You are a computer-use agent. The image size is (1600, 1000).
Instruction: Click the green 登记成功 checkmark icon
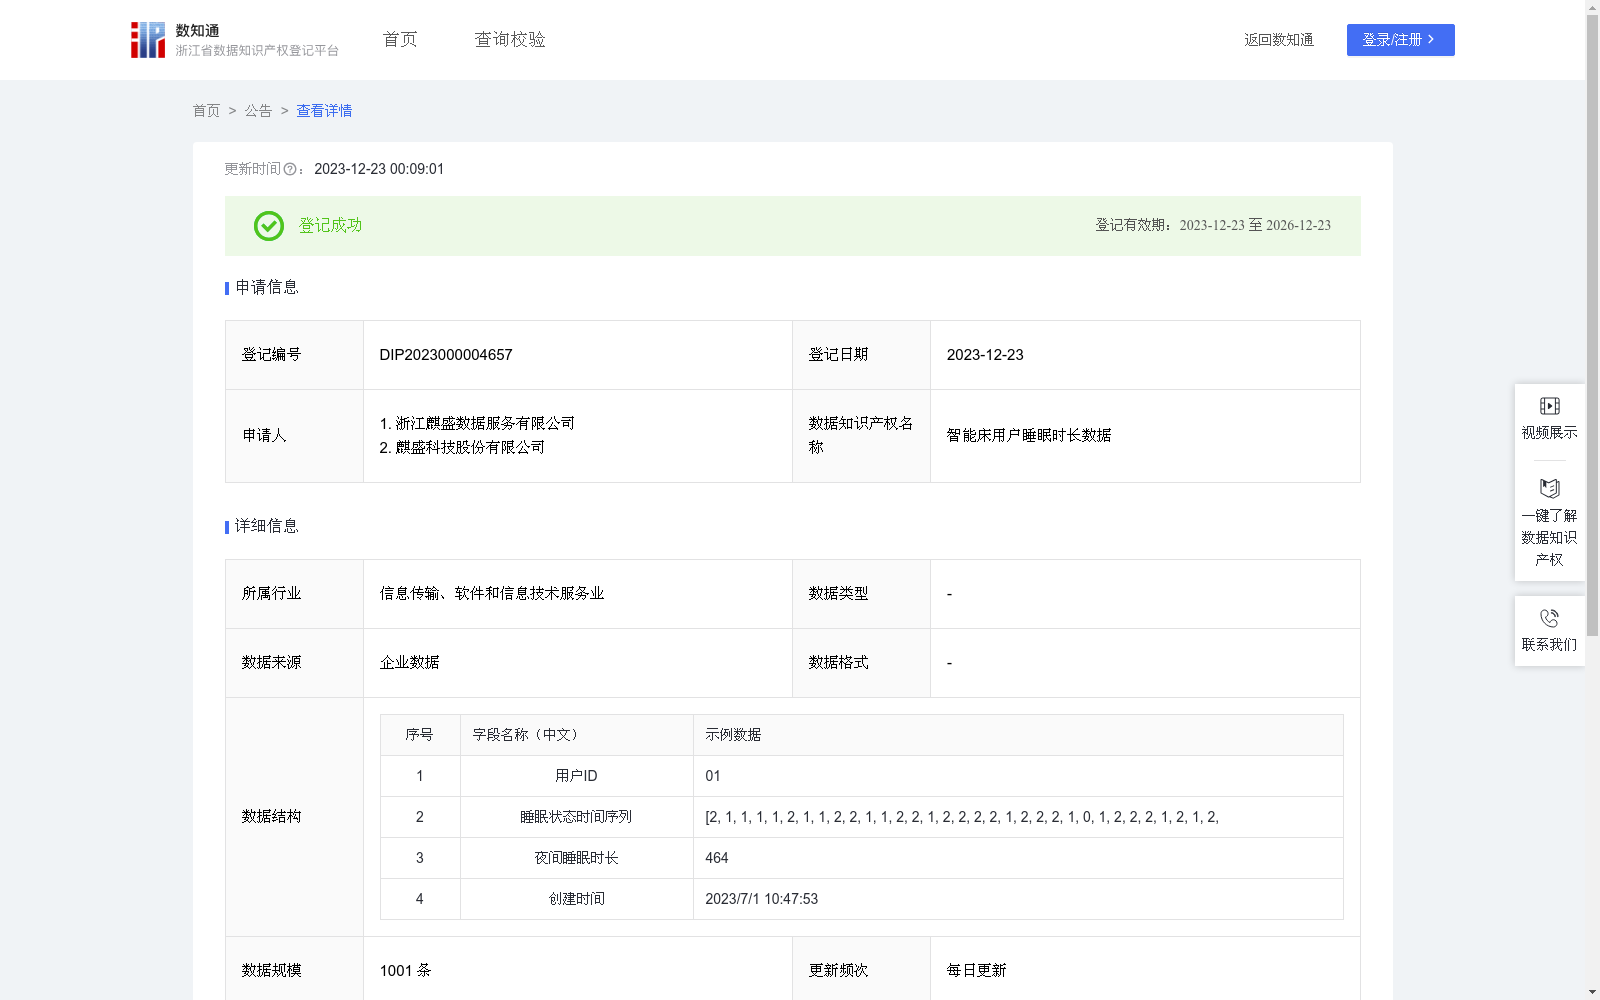(268, 226)
